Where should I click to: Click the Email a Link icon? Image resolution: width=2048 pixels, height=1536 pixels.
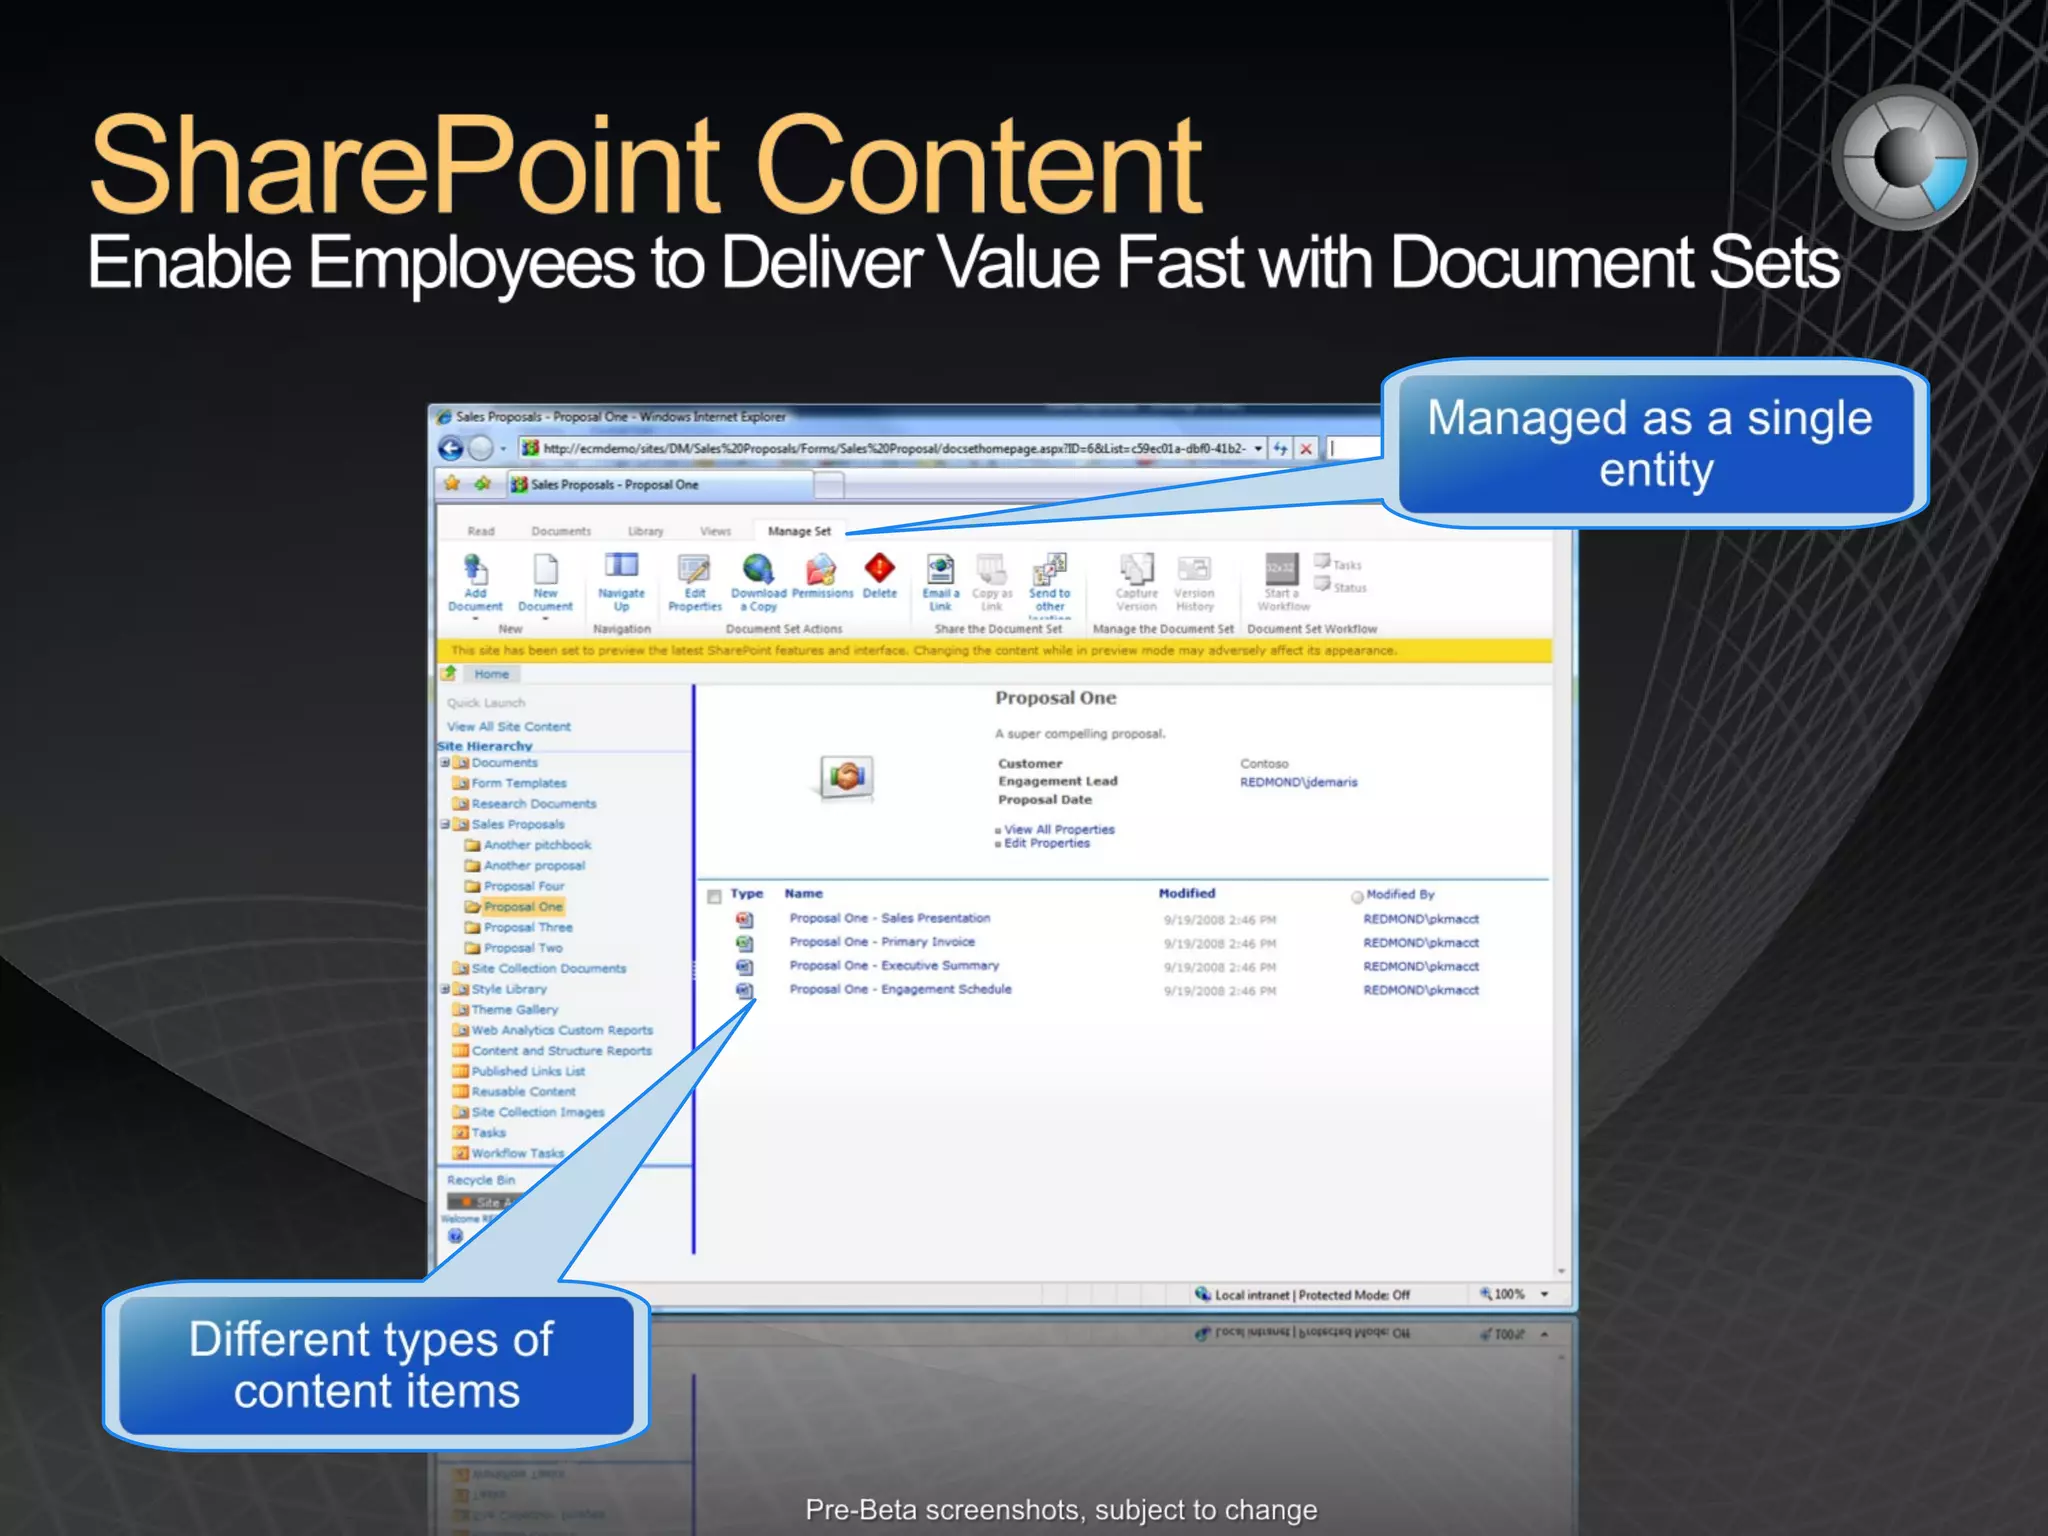[939, 570]
